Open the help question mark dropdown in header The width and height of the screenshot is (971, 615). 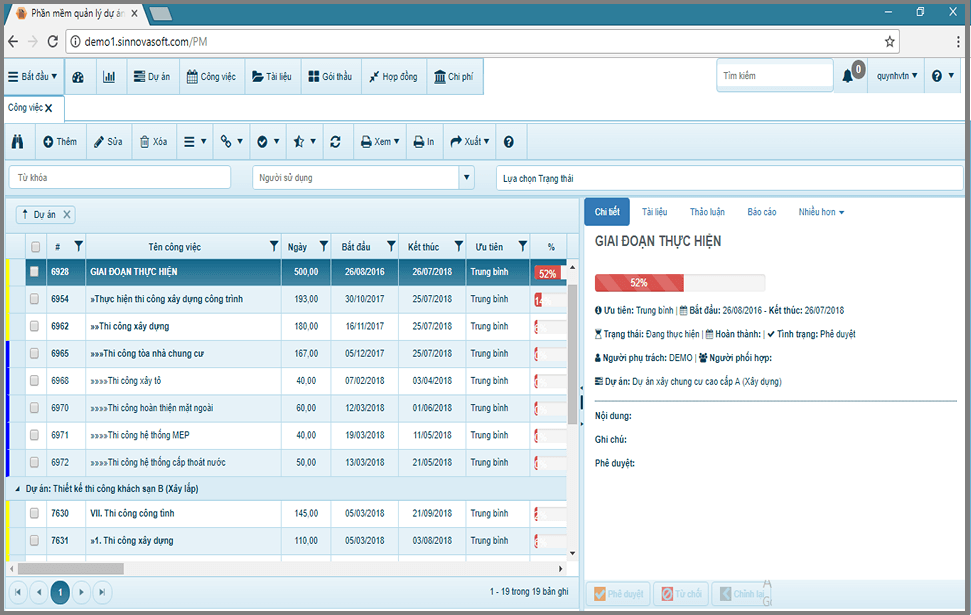click(943, 76)
